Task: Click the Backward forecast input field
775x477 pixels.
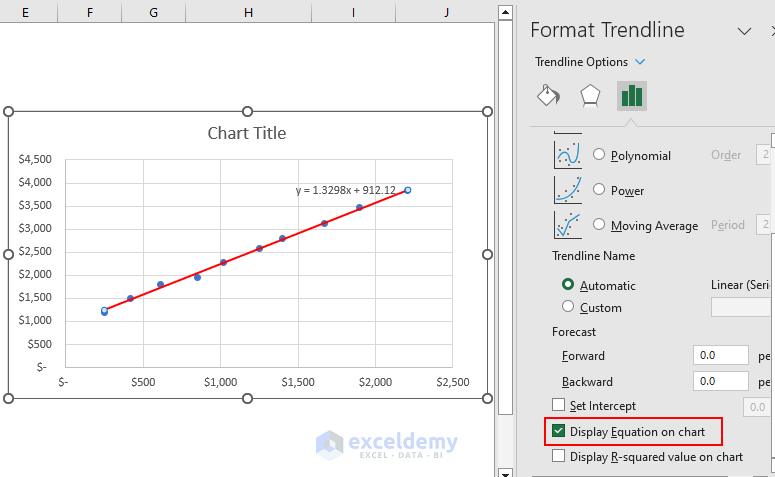Action: 721,381
